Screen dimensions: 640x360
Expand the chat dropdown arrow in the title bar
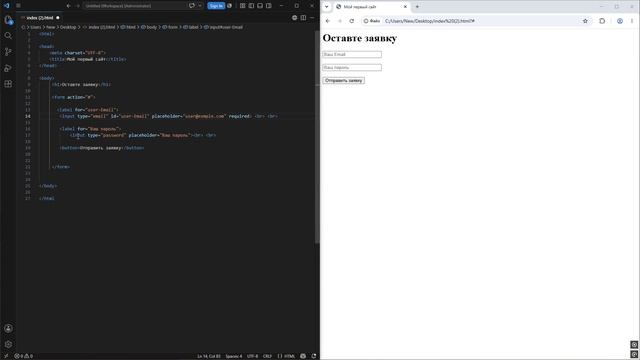point(200,6)
